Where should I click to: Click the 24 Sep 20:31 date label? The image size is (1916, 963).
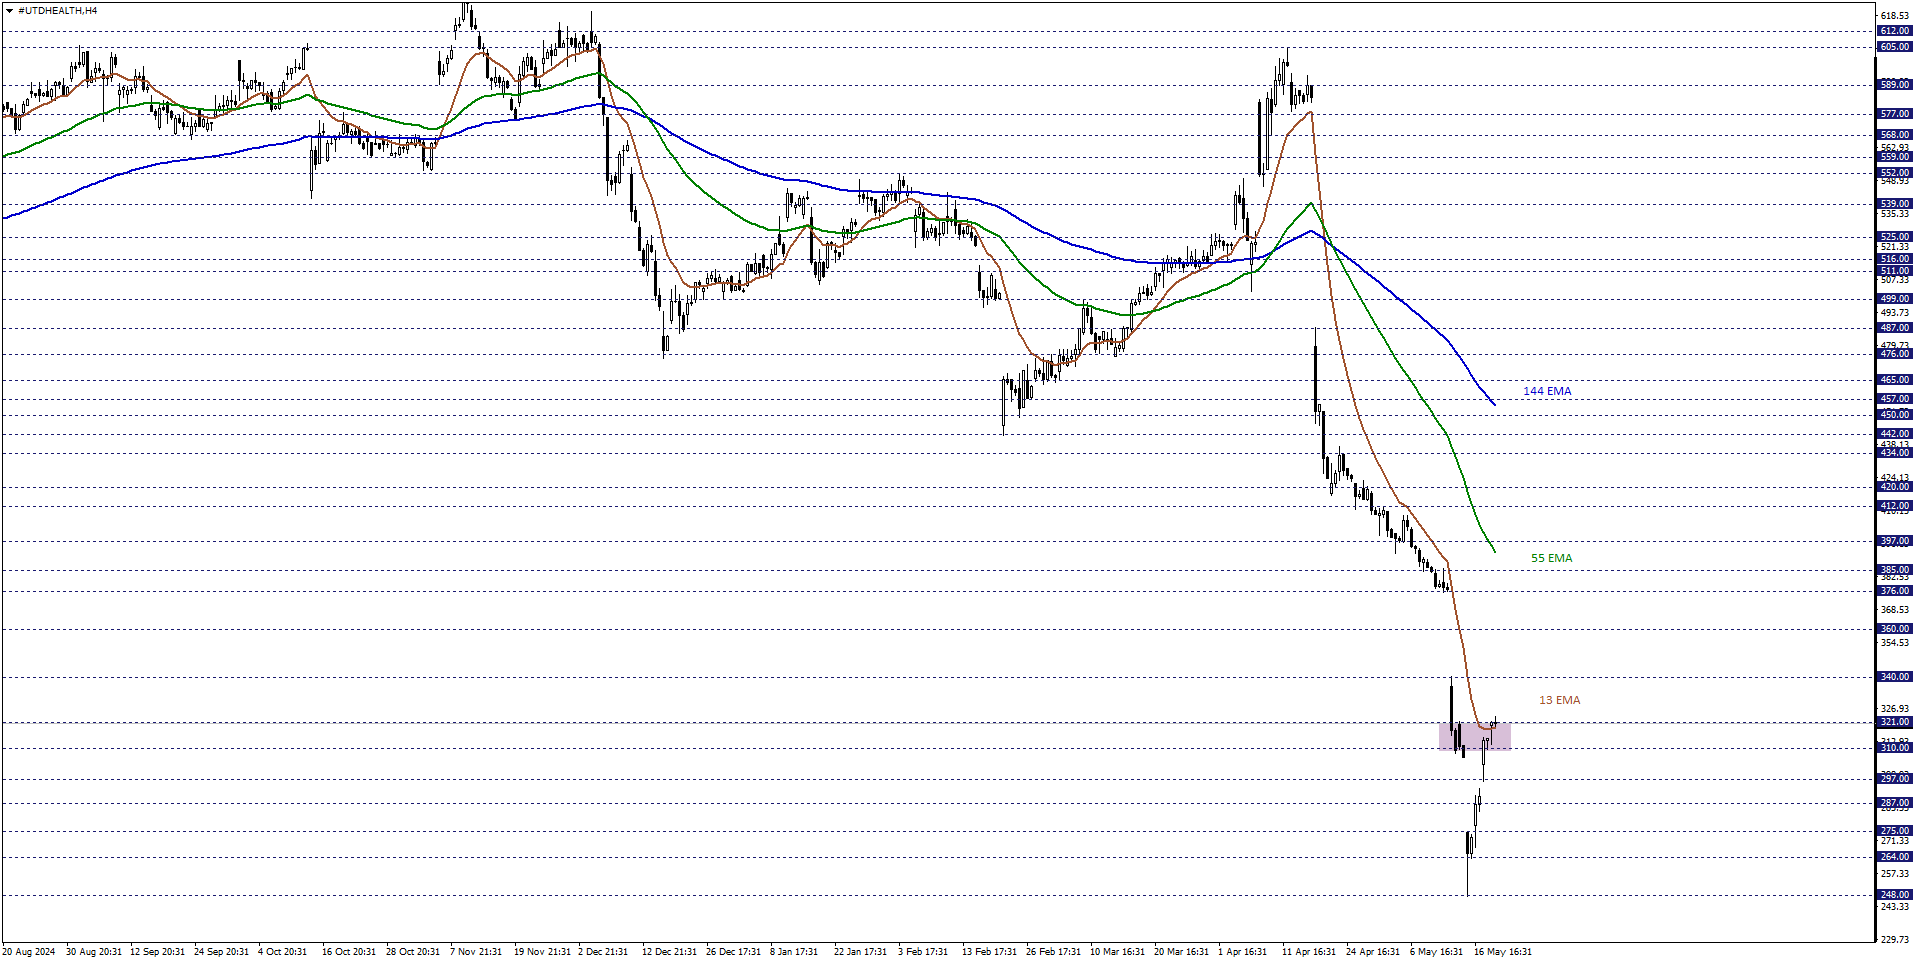(x=221, y=952)
